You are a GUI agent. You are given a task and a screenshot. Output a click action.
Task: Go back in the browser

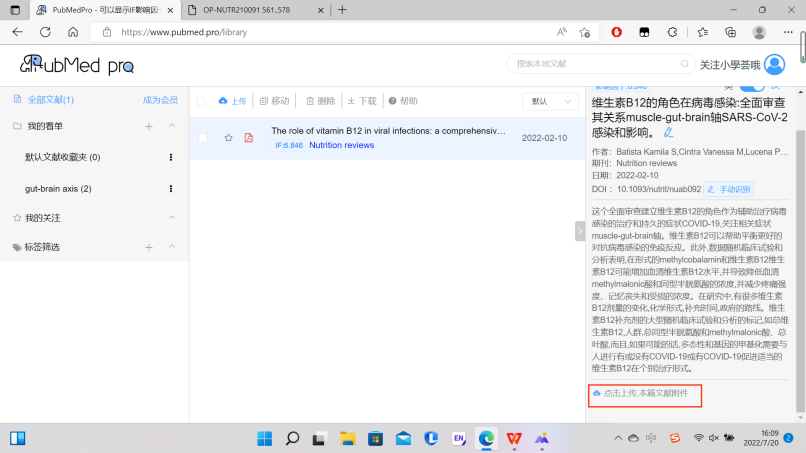pos(17,32)
